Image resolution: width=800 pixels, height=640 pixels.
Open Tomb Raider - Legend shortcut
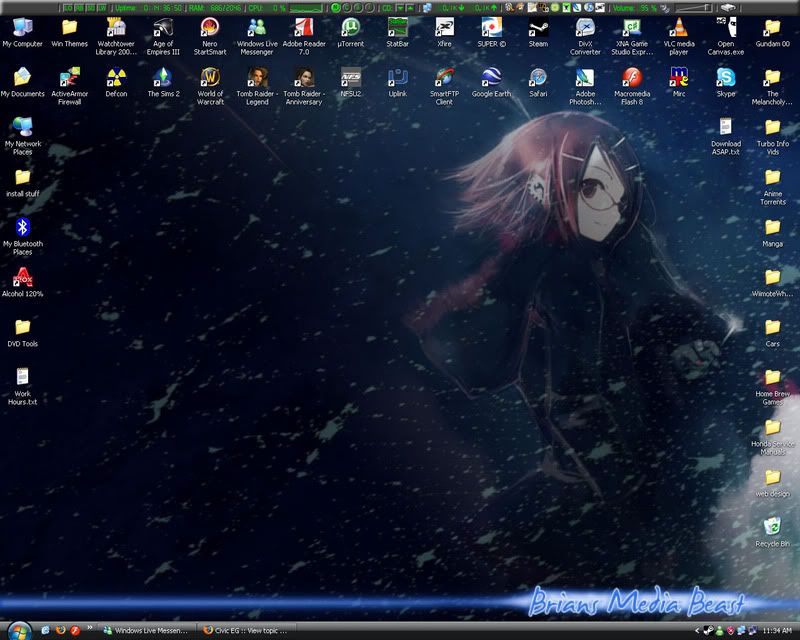(x=257, y=86)
